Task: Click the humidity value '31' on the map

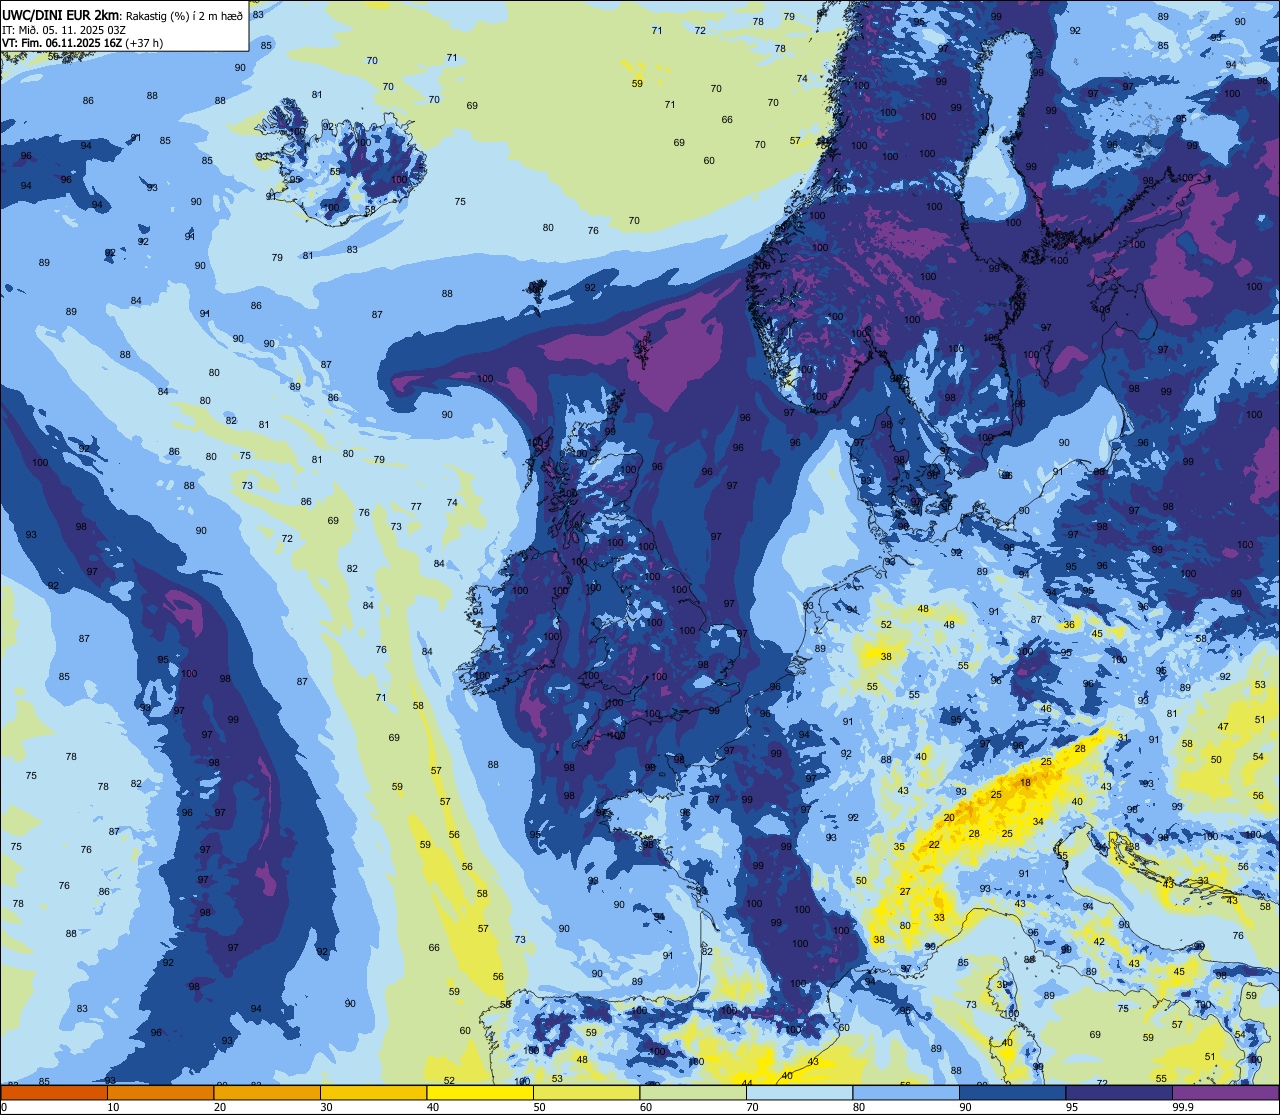Action: (x=1123, y=738)
